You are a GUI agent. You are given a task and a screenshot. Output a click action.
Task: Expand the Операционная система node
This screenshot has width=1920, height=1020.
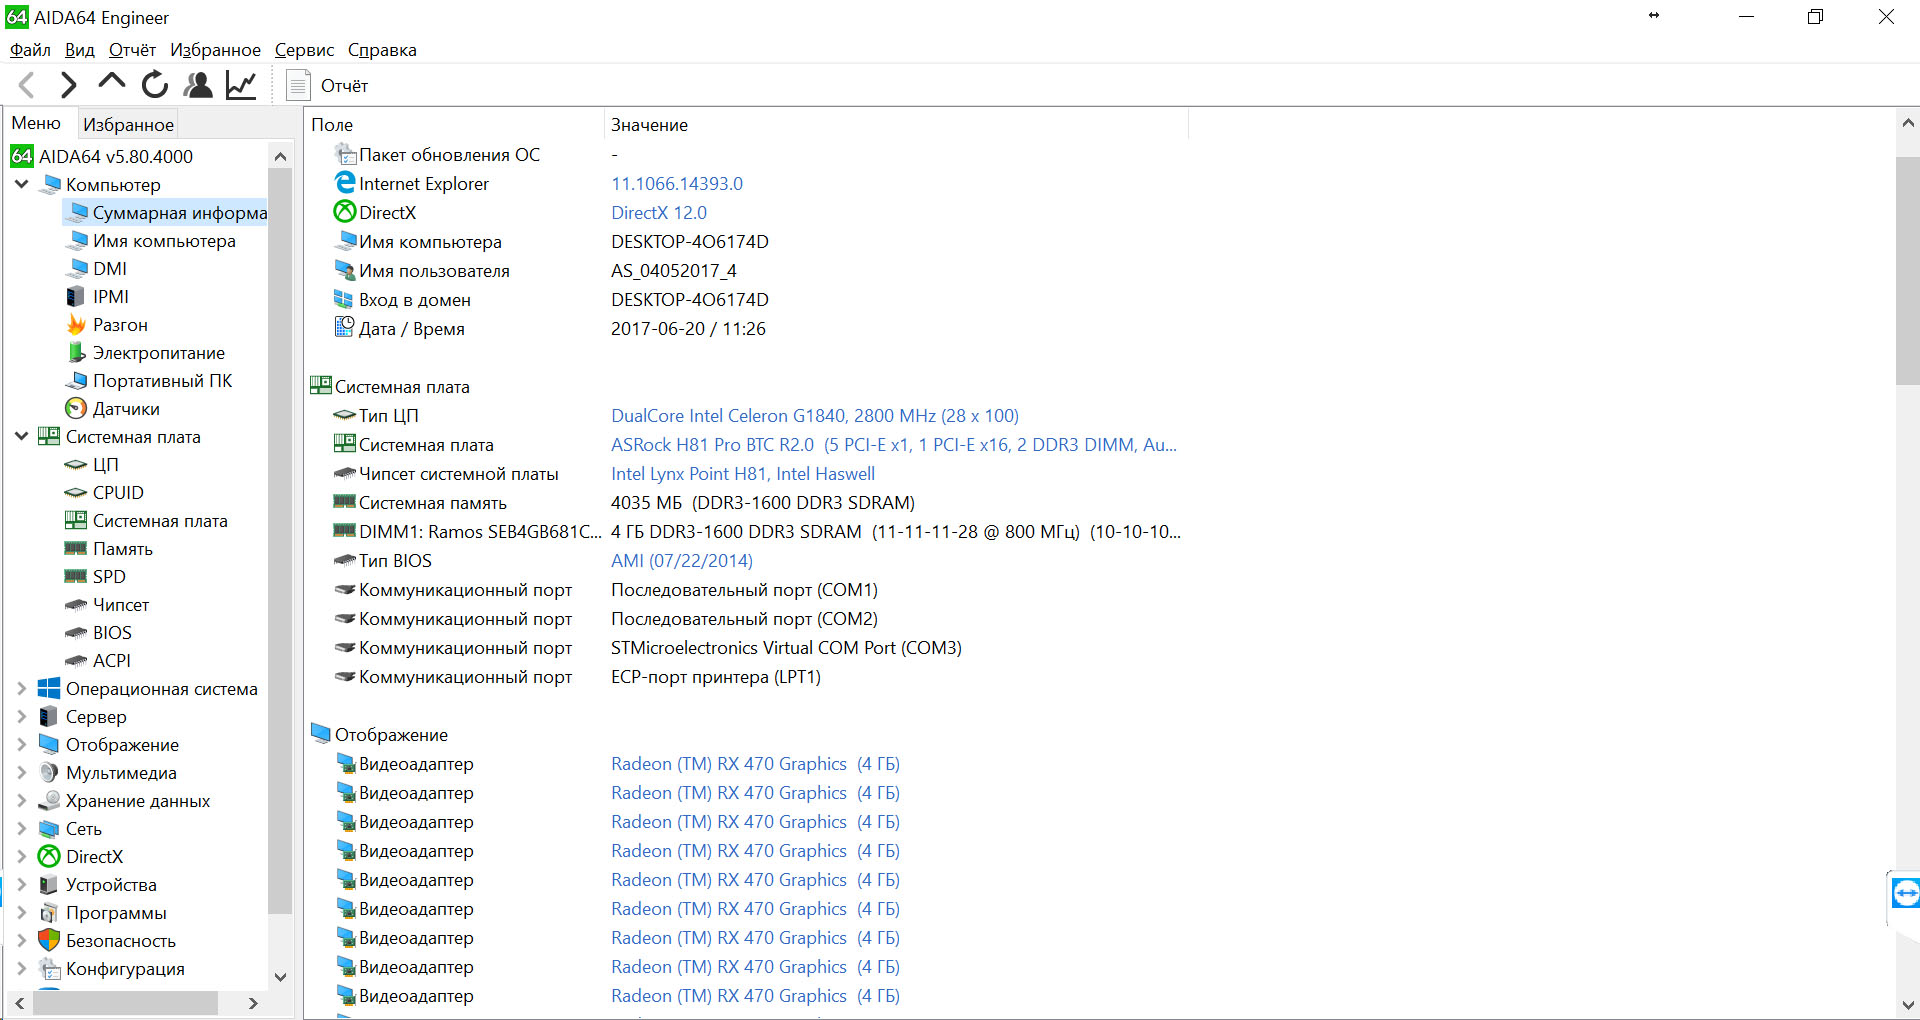(21, 688)
